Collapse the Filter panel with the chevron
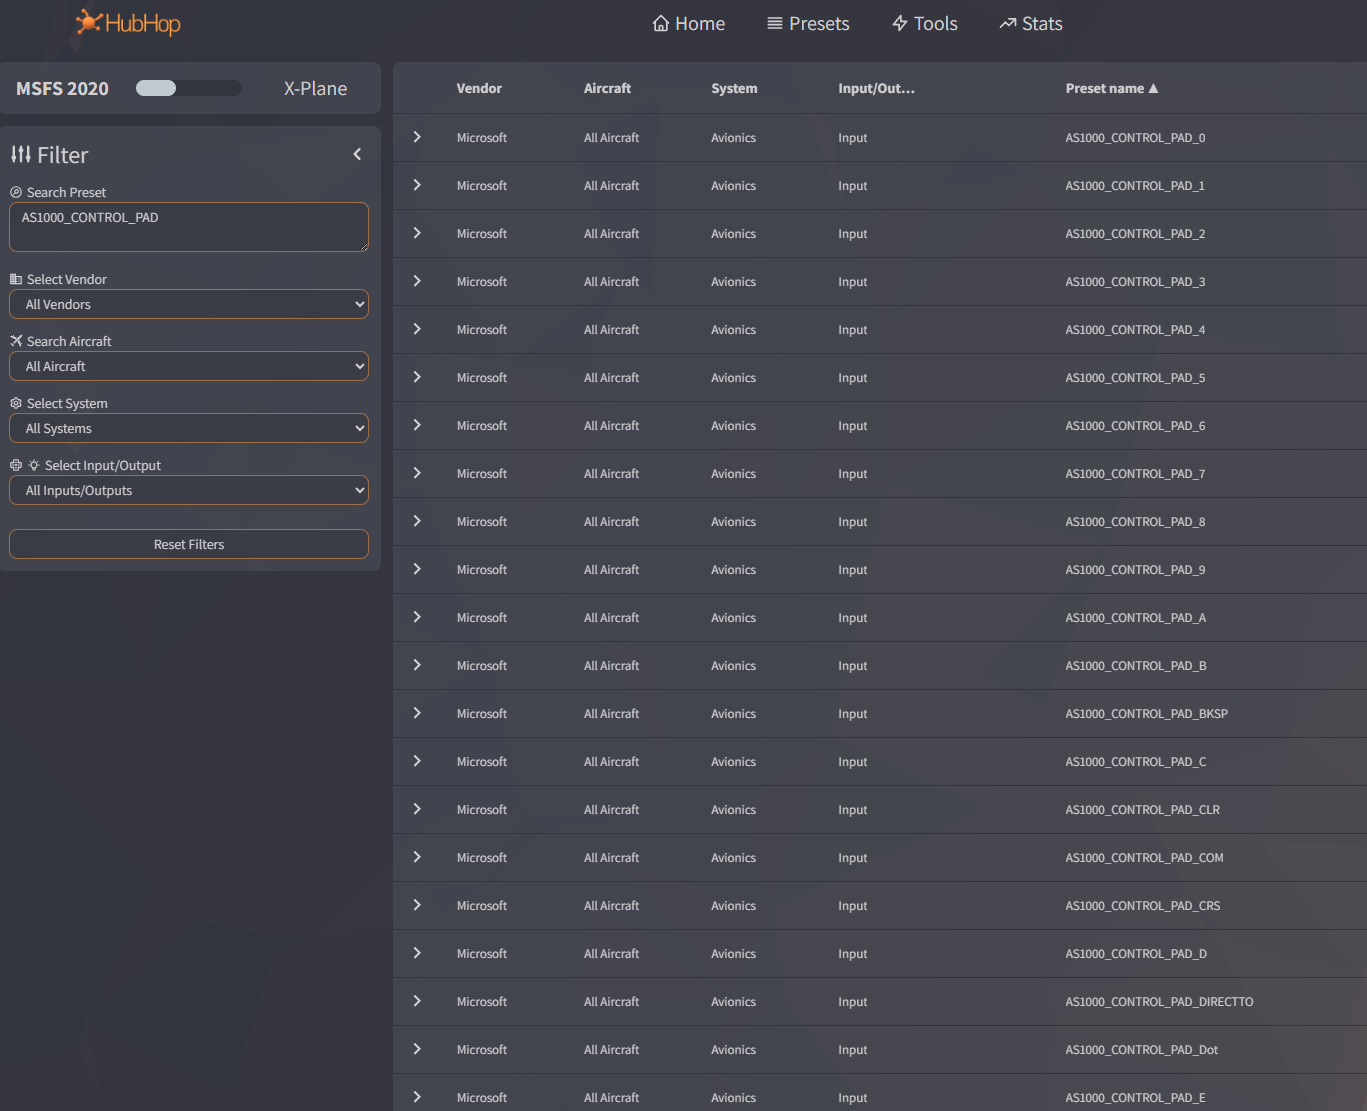Viewport: 1367px width, 1111px height. pos(357,154)
